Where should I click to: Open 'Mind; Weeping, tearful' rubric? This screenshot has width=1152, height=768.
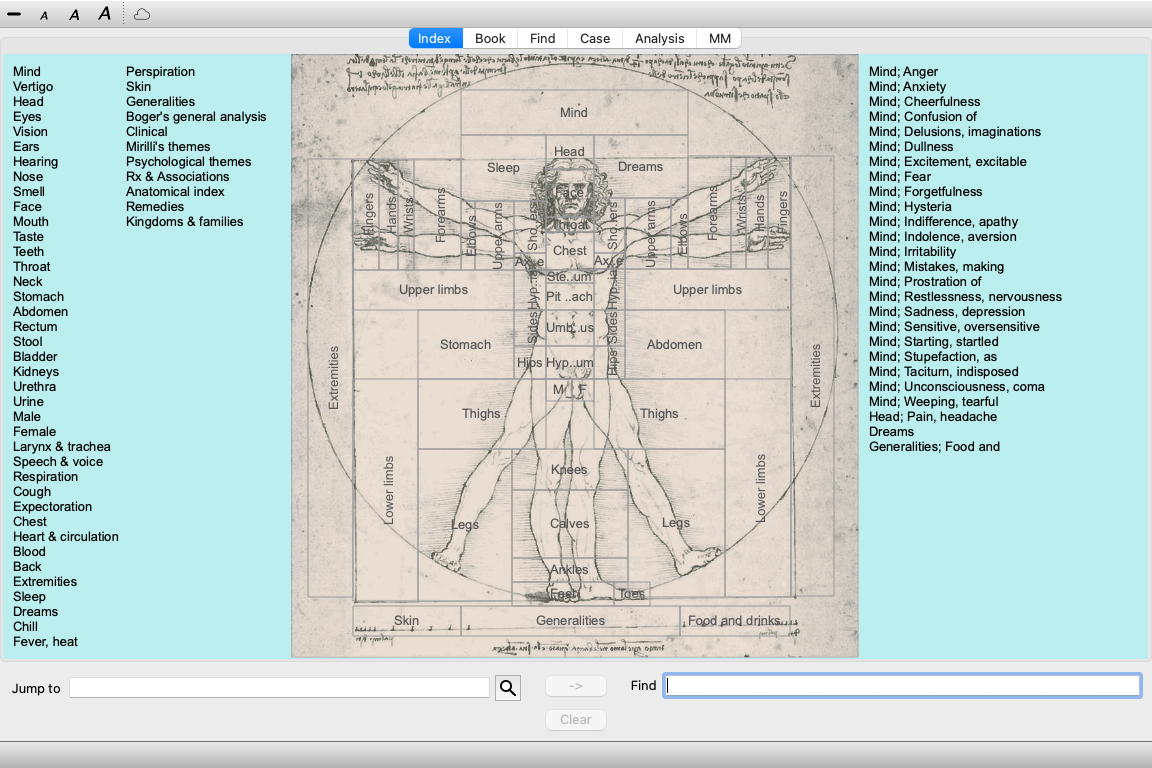tap(933, 402)
